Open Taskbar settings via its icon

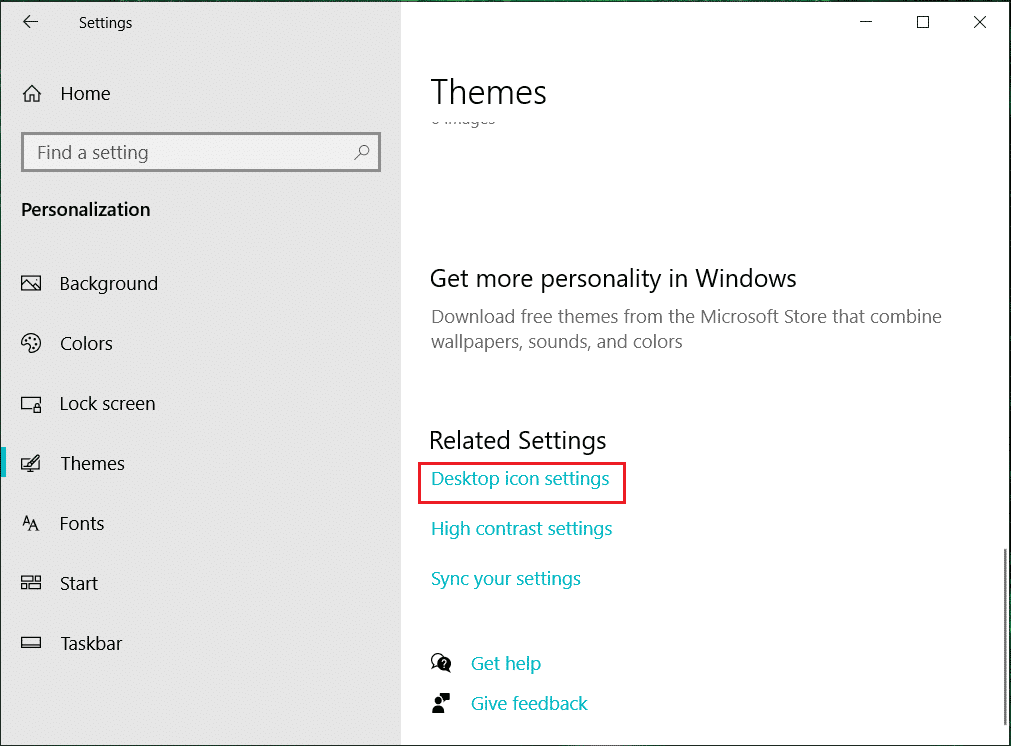tap(31, 644)
